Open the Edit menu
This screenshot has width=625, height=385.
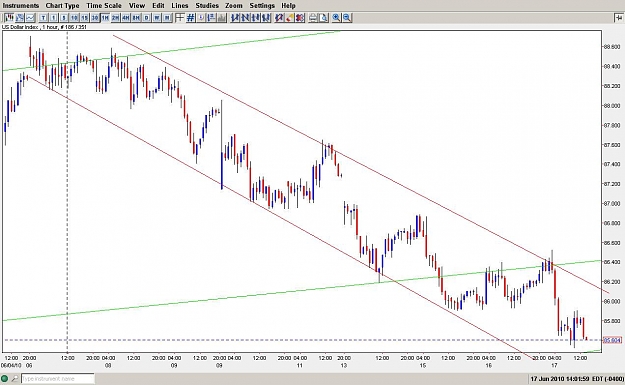click(158, 6)
